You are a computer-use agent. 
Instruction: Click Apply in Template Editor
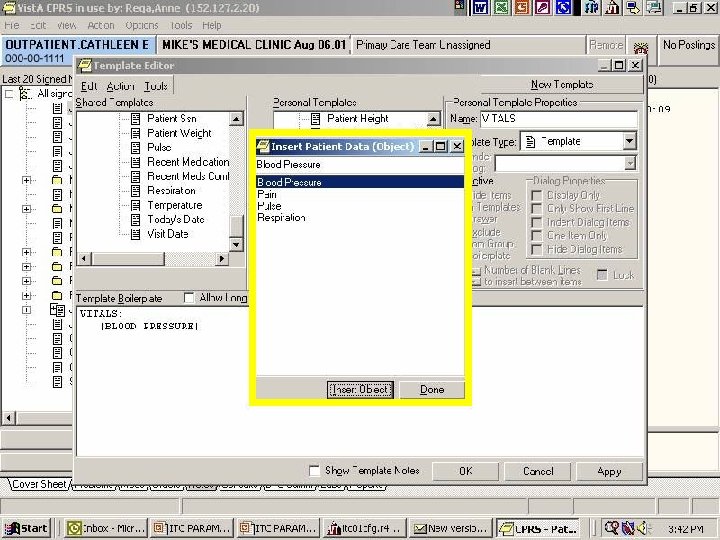[x=609, y=472]
